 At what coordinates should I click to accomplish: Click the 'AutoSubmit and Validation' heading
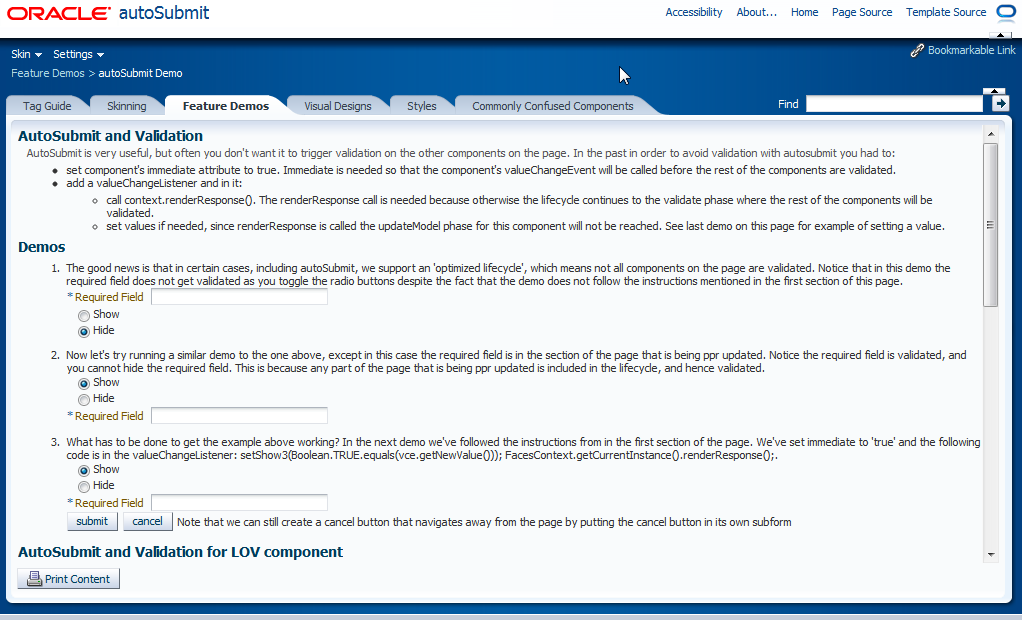tap(110, 136)
